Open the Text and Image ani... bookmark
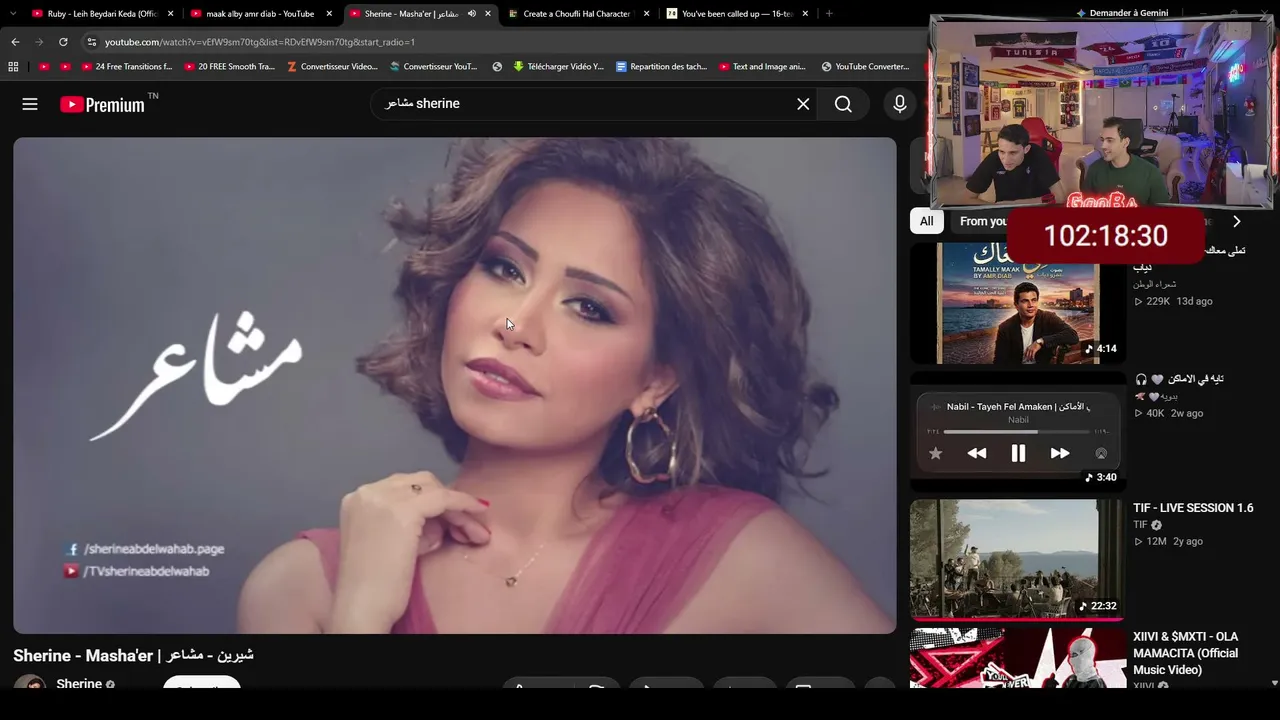Viewport: 1280px width, 720px height. pyautogui.click(x=762, y=67)
